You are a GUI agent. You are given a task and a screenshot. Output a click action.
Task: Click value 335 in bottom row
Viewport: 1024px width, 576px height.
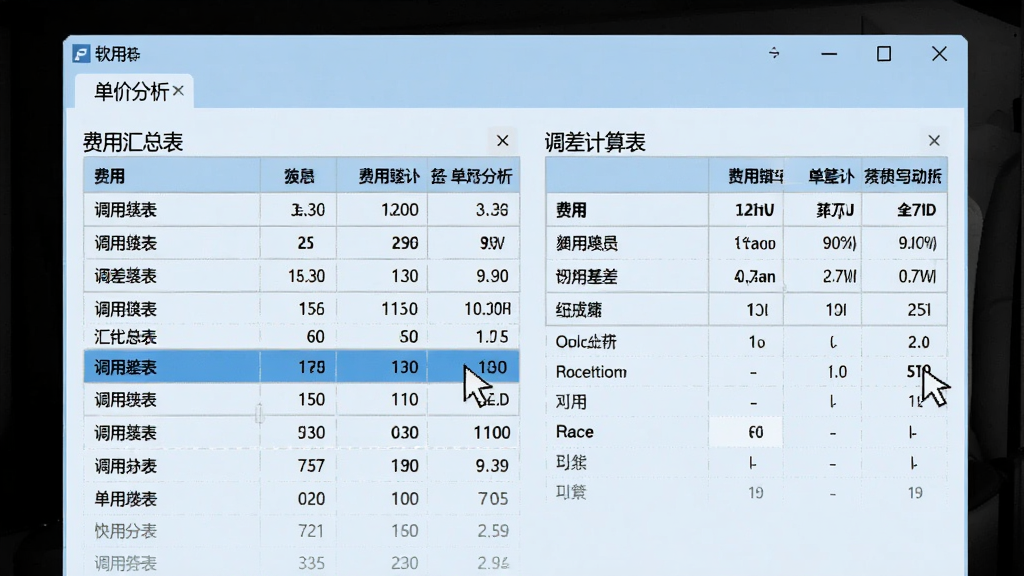click(311, 563)
